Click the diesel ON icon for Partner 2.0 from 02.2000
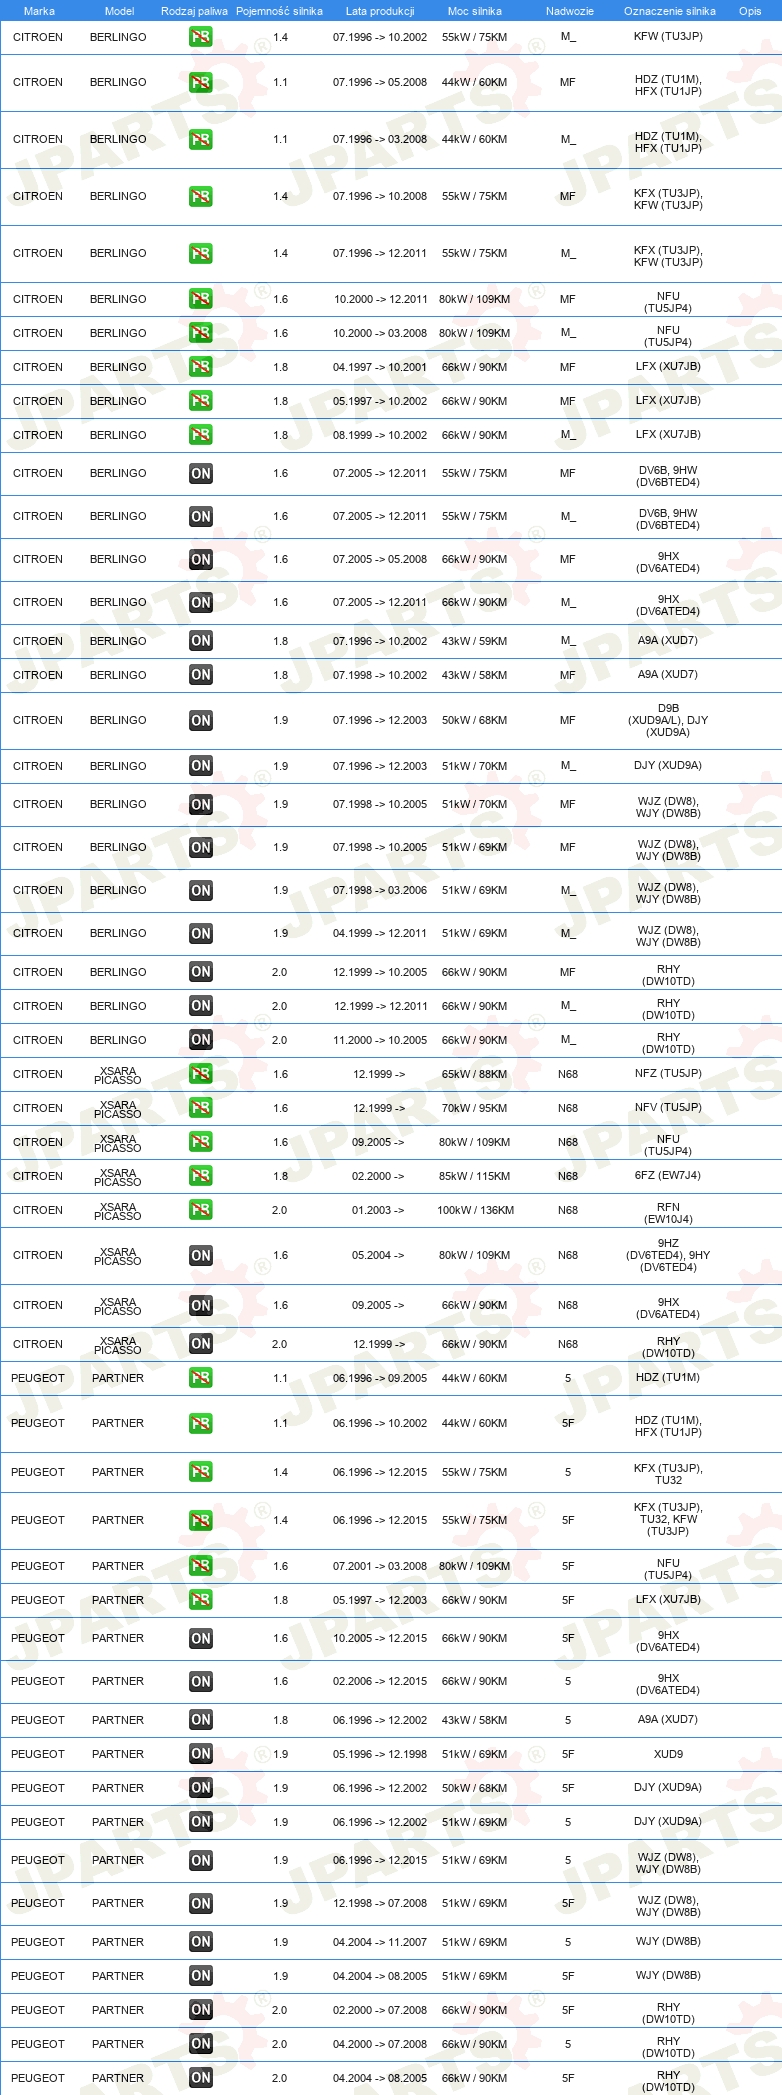 click(x=201, y=2010)
